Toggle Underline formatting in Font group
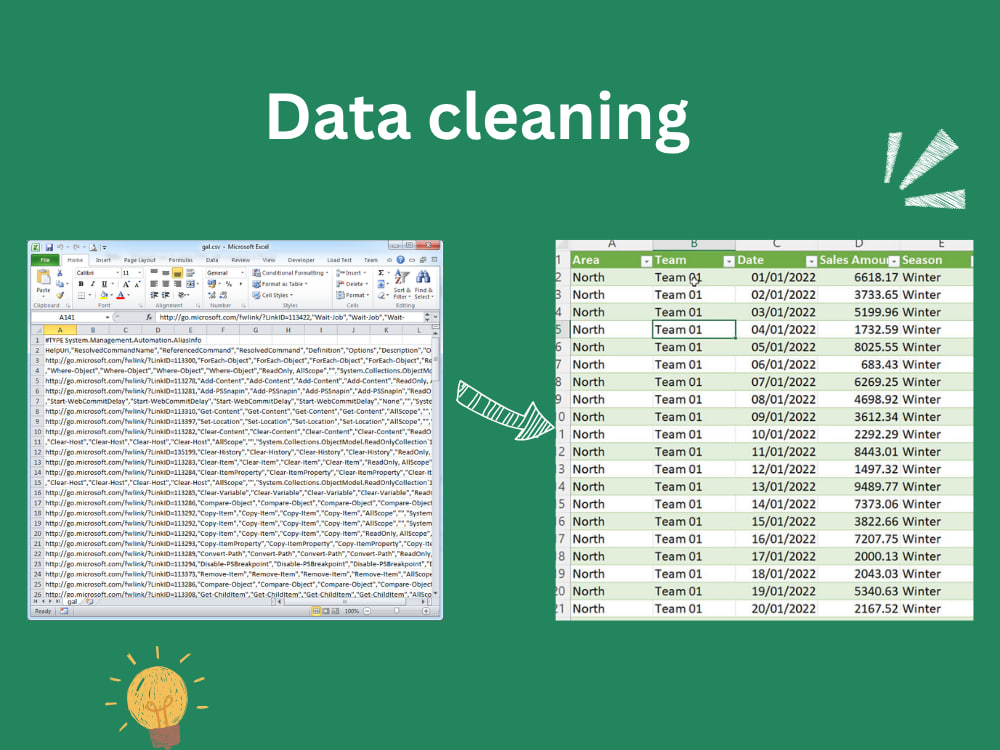Screen dimensions: 1000x750 (104, 284)
